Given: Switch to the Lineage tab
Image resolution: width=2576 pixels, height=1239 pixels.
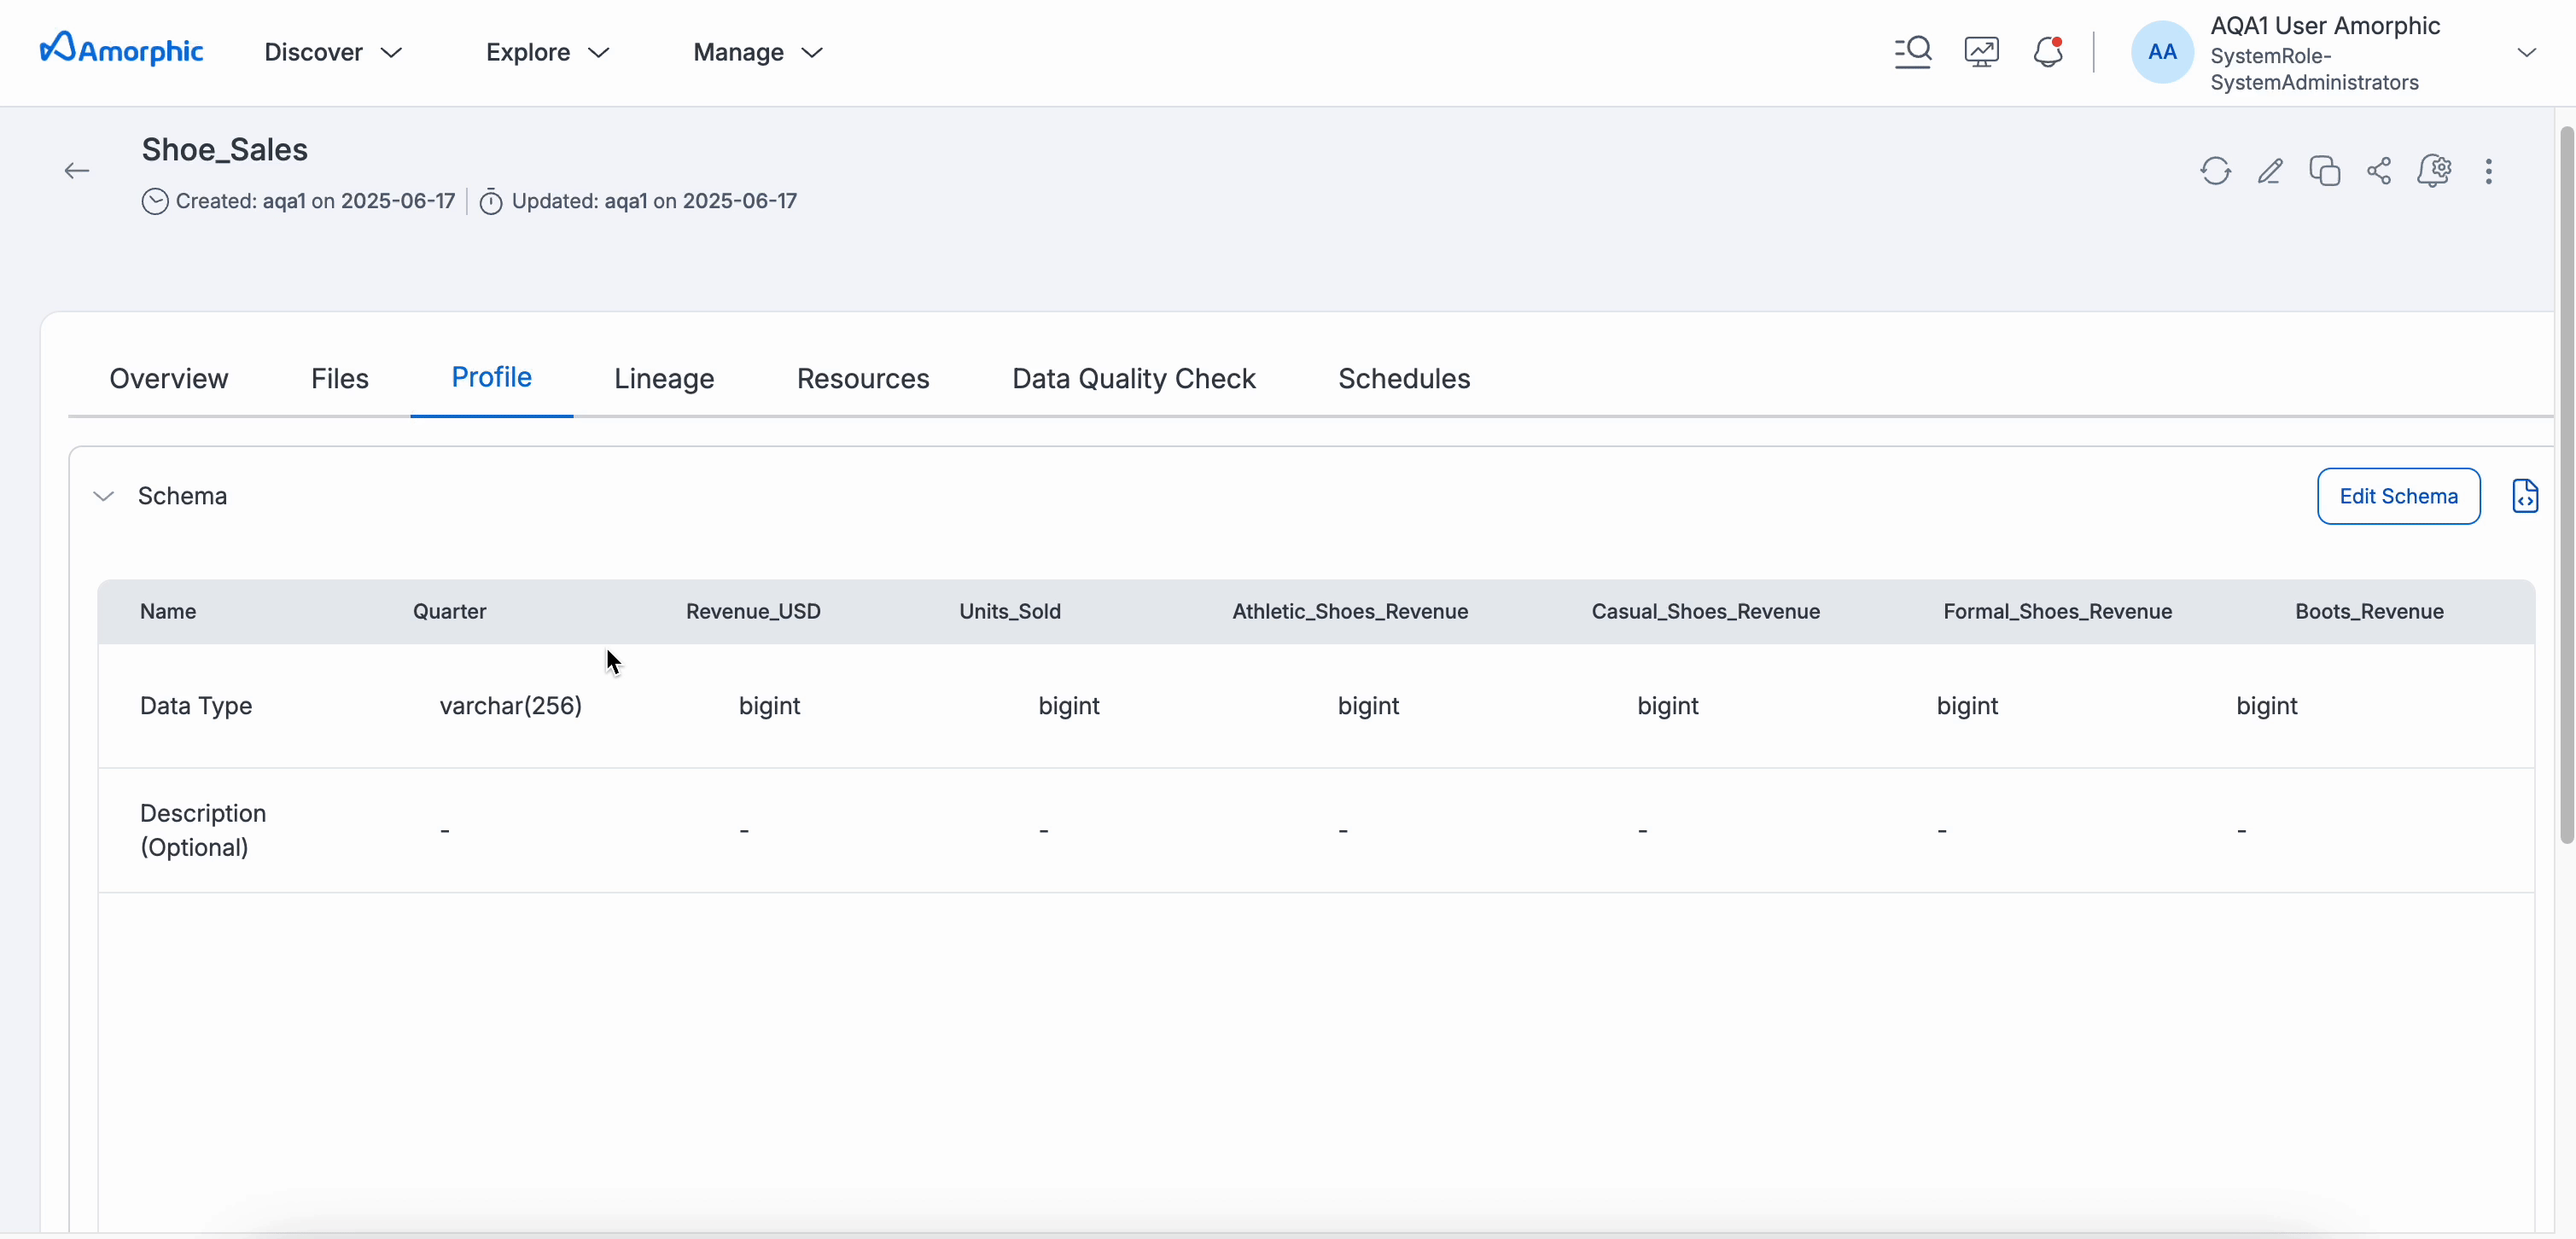Looking at the screenshot, I should pyautogui.click(x=664, y=379).
